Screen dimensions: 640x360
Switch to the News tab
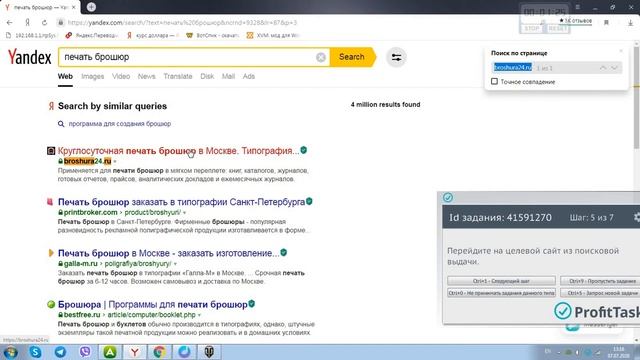coord(147,76)
